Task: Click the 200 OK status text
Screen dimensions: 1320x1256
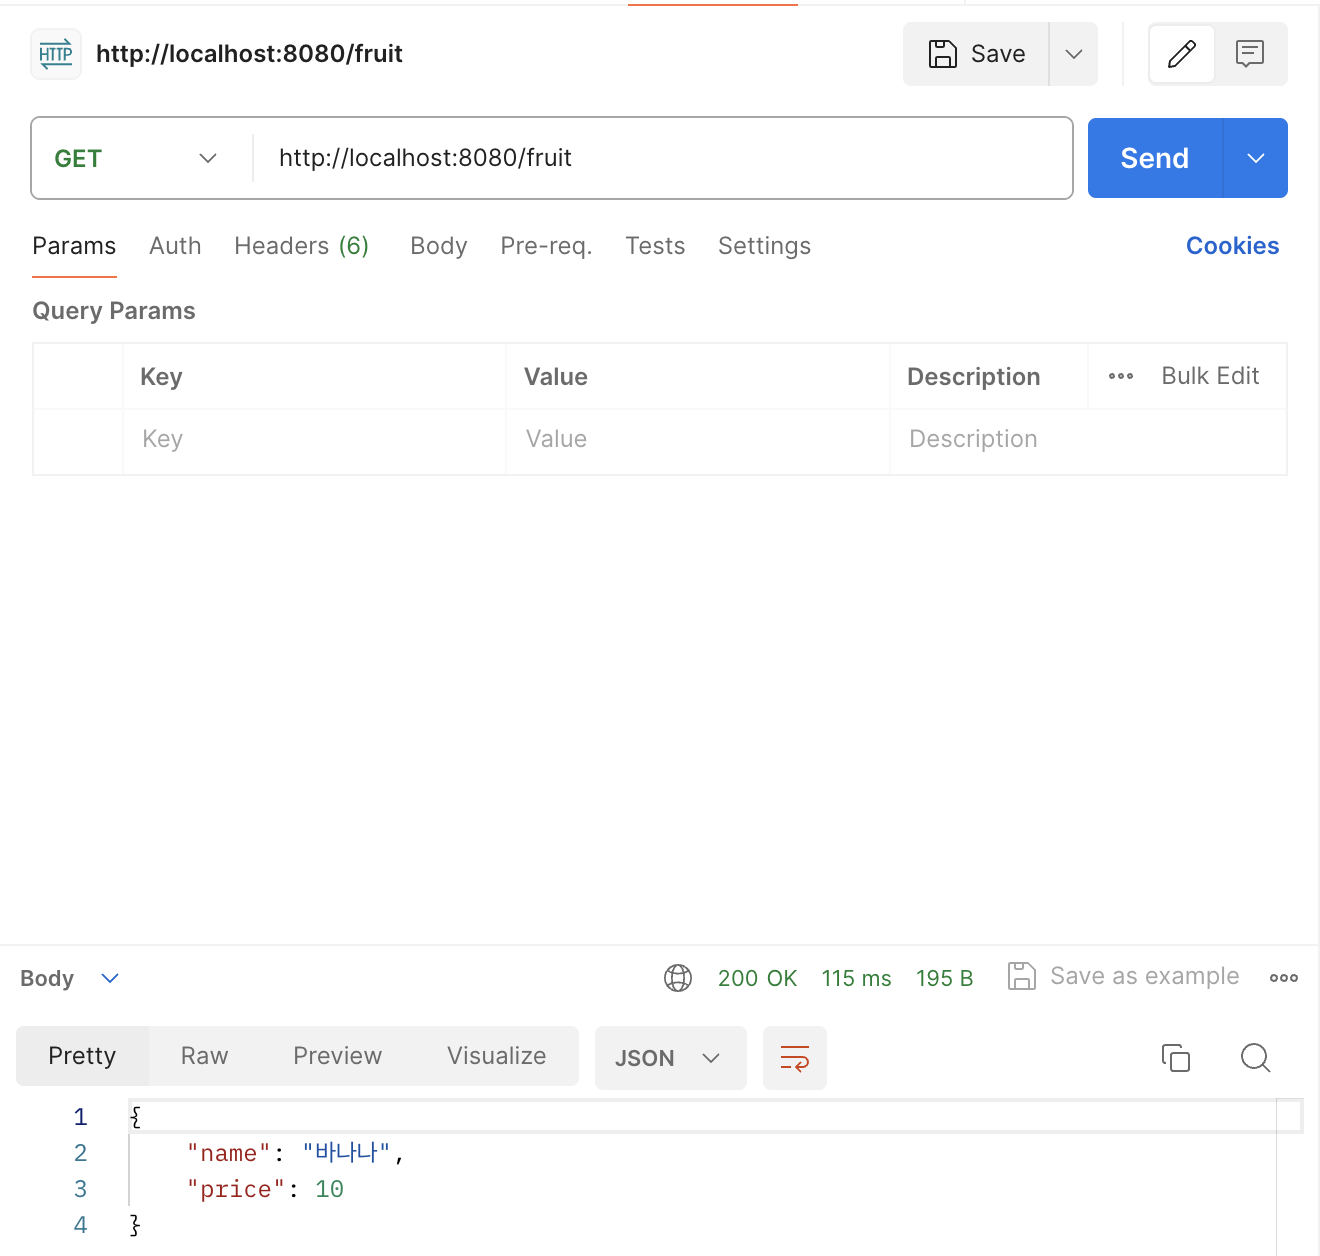Action: [x=757, y=978]
